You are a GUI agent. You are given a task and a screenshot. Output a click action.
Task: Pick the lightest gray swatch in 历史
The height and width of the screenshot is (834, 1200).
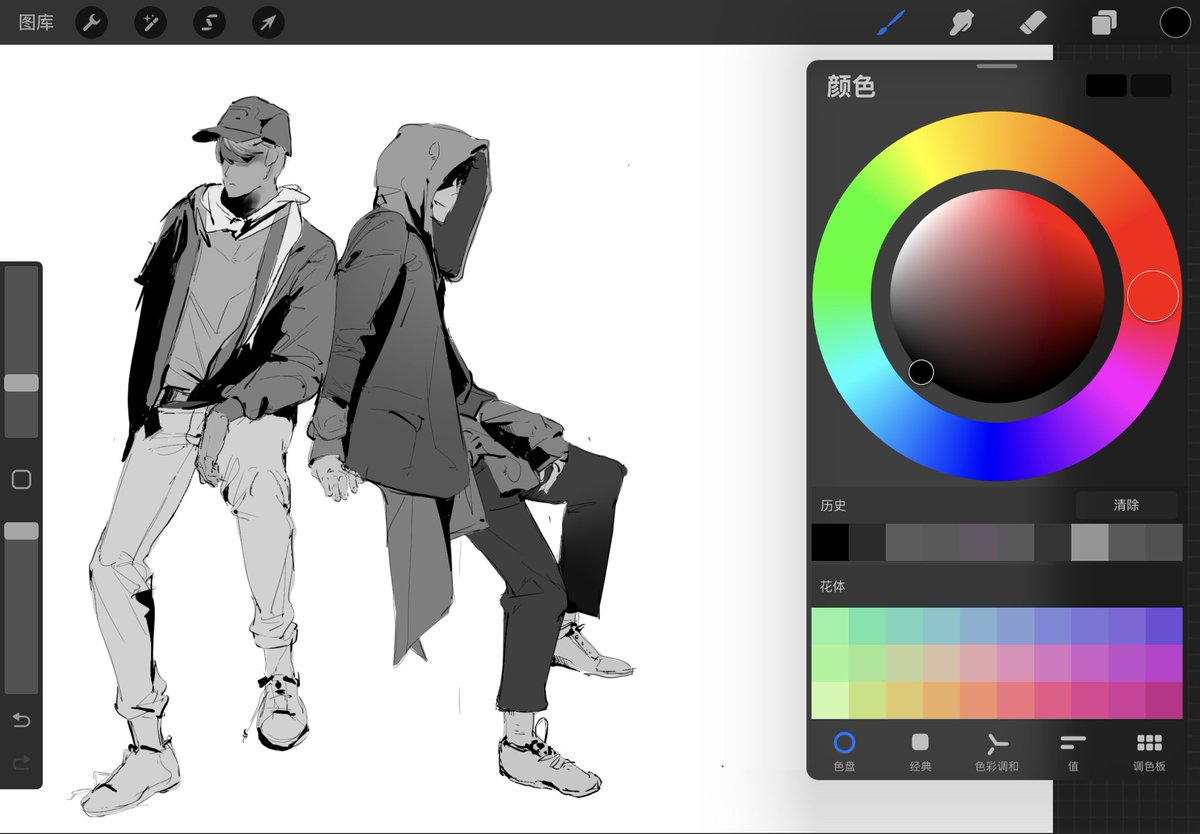pos(1090,543)
